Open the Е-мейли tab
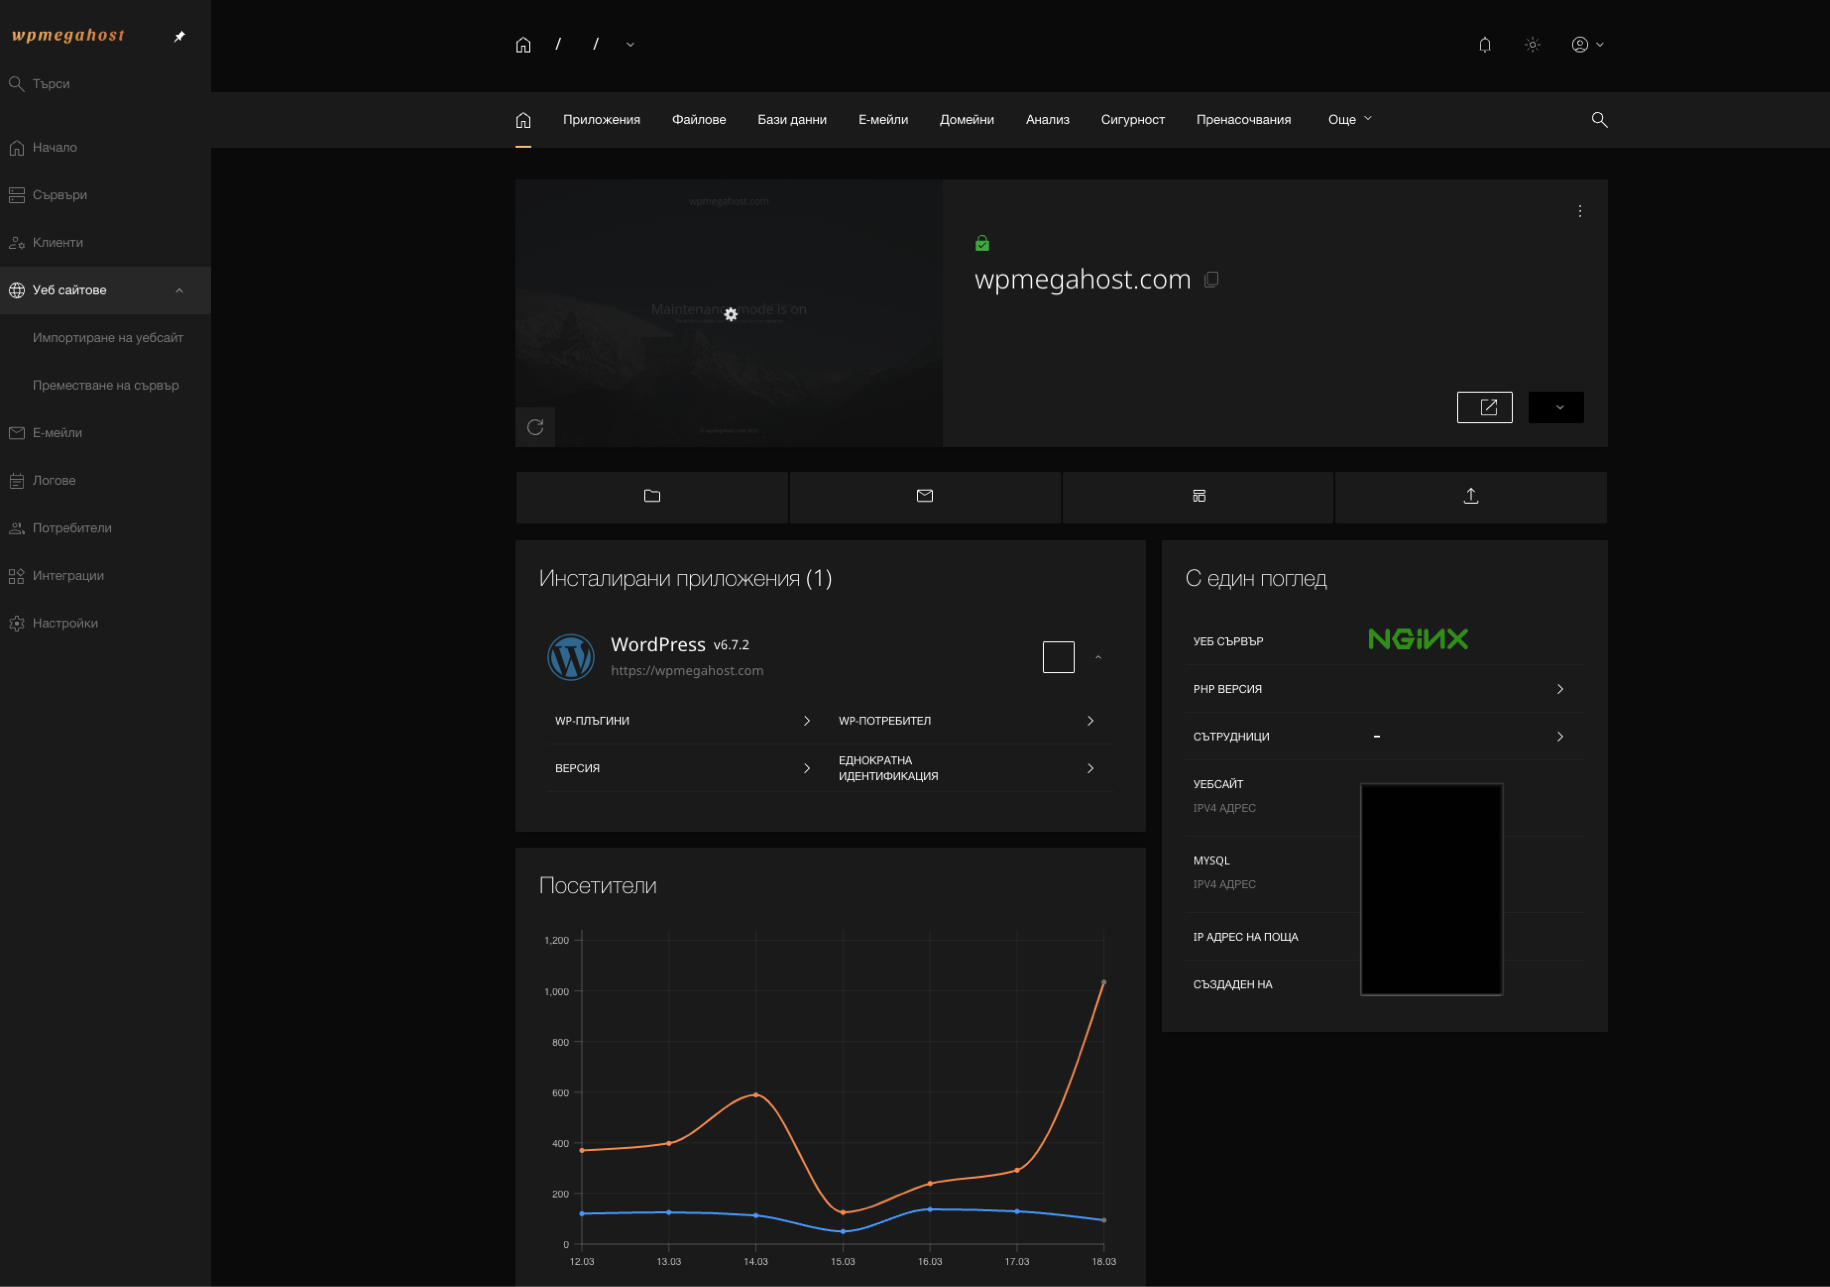Screen dimensions: 1830x1287 pos(883,120)
